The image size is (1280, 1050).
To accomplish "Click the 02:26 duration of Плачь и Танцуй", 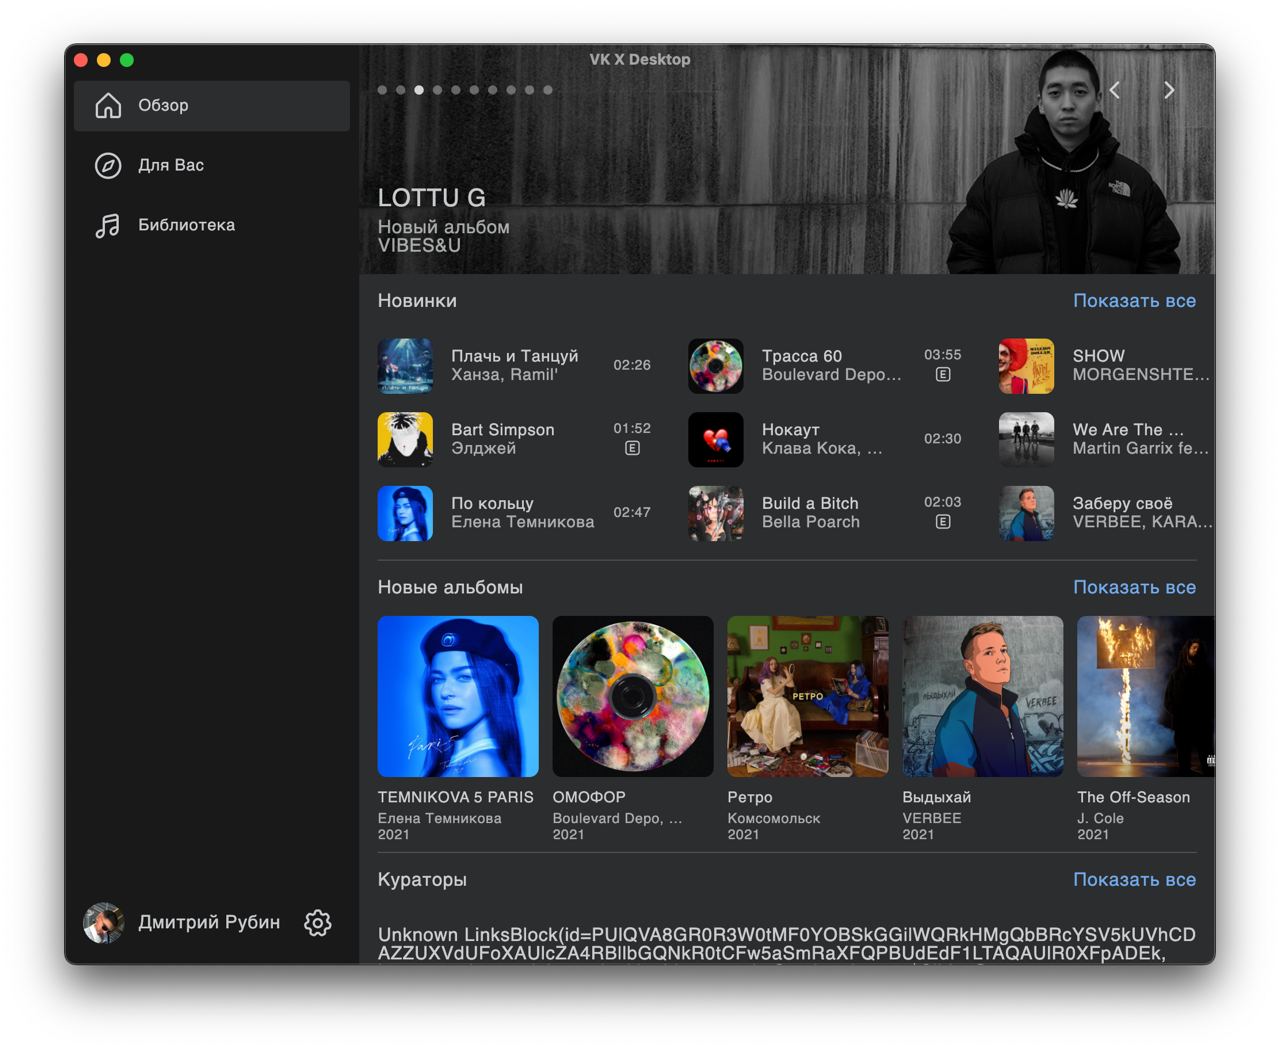I will coord(632,365).
